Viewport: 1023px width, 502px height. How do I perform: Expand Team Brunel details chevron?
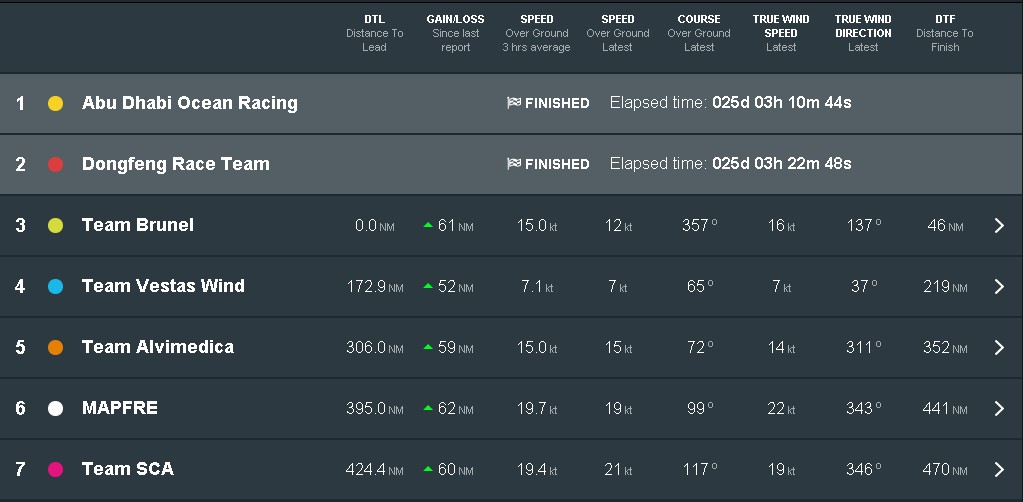click(999, 225)
